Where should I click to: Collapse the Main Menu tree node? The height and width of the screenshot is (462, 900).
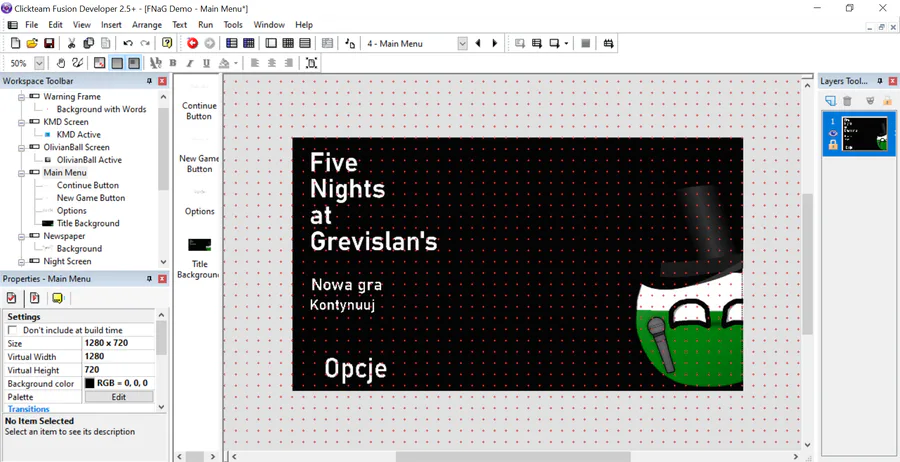click(21, 173)
